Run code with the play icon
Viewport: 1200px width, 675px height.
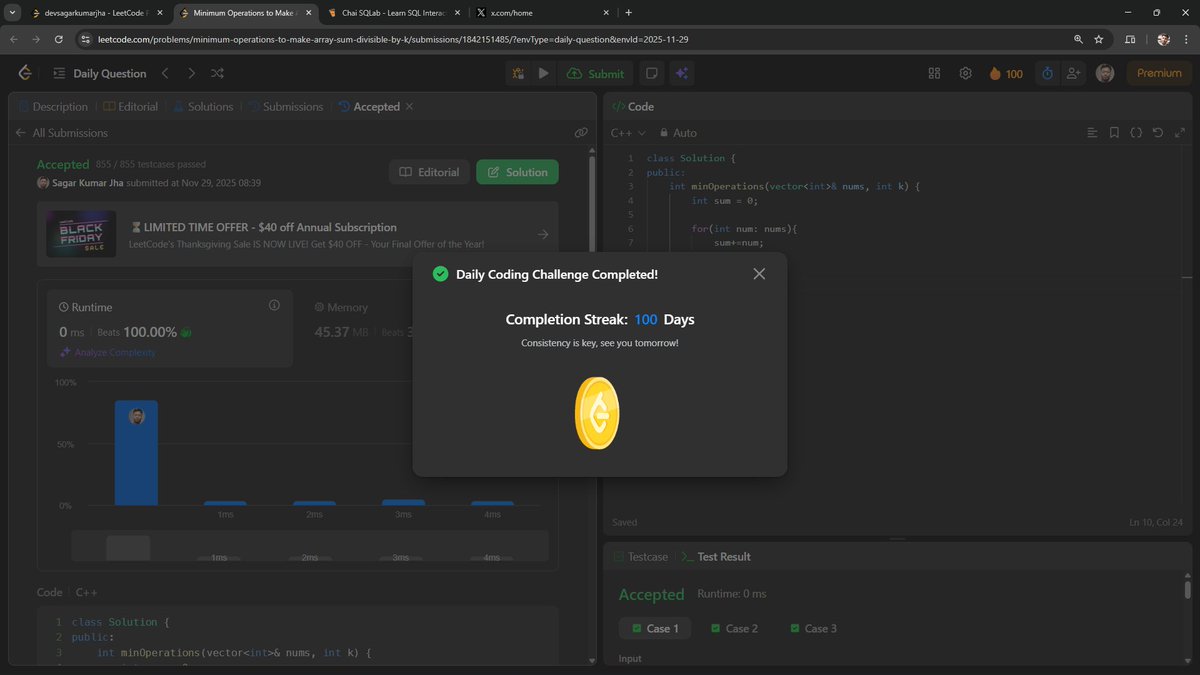click(543, 73)
